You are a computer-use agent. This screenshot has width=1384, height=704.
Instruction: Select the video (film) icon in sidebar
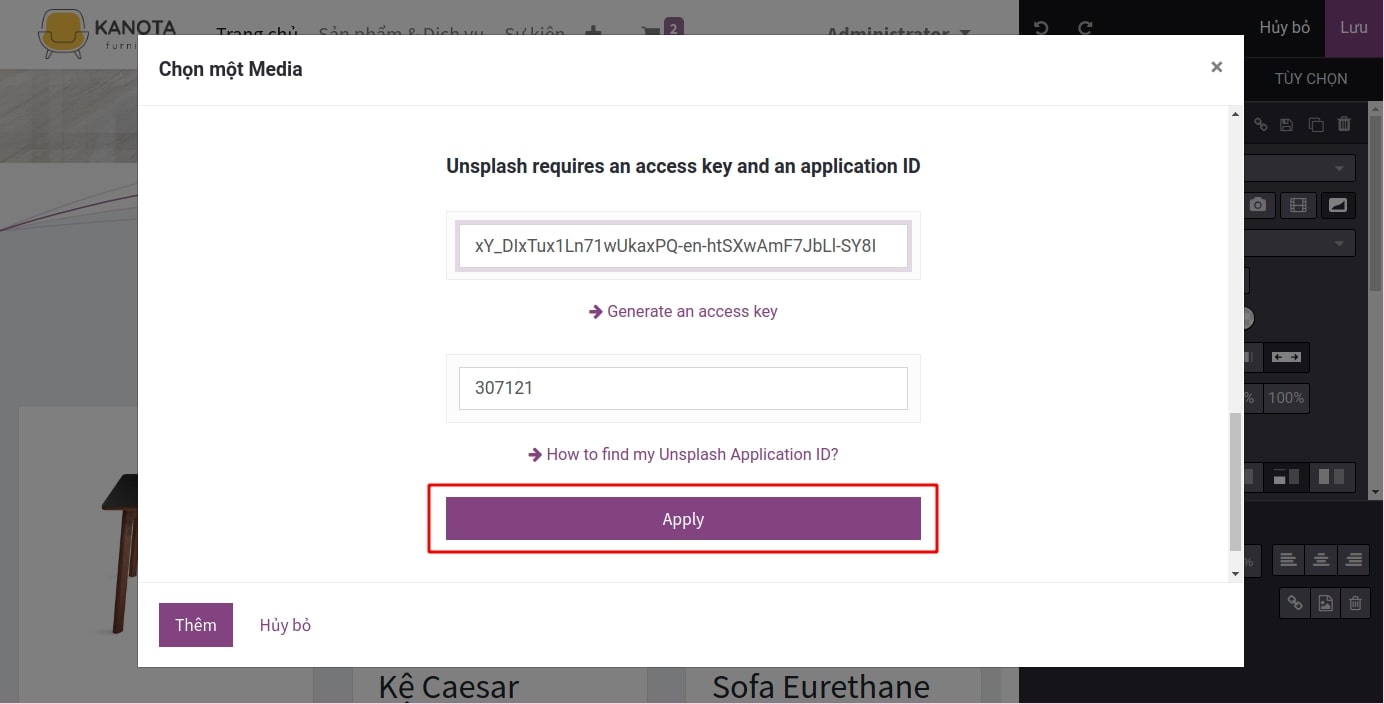click(1297, 205)
